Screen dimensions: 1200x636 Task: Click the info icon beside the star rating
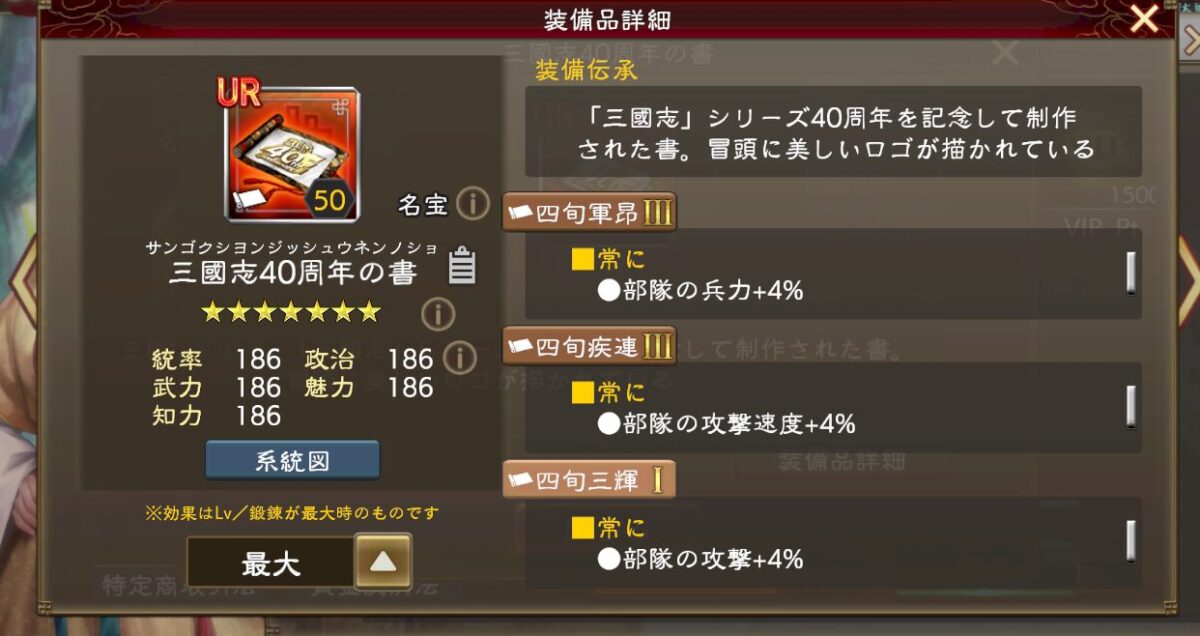437,314
